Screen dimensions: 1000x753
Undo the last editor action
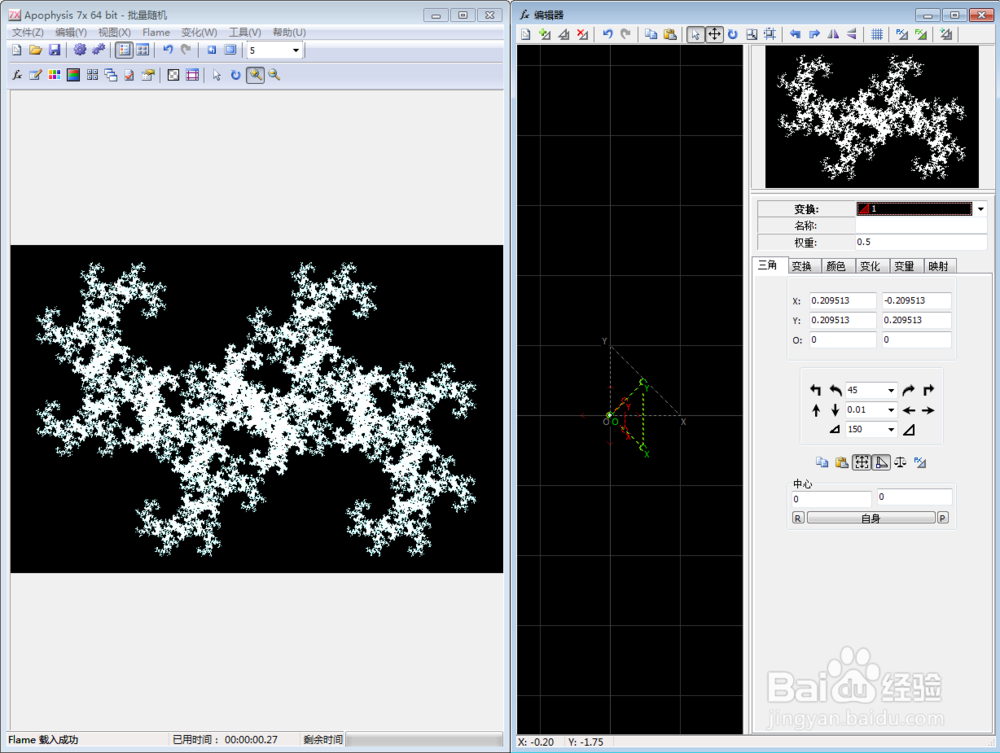pos(608,34)
